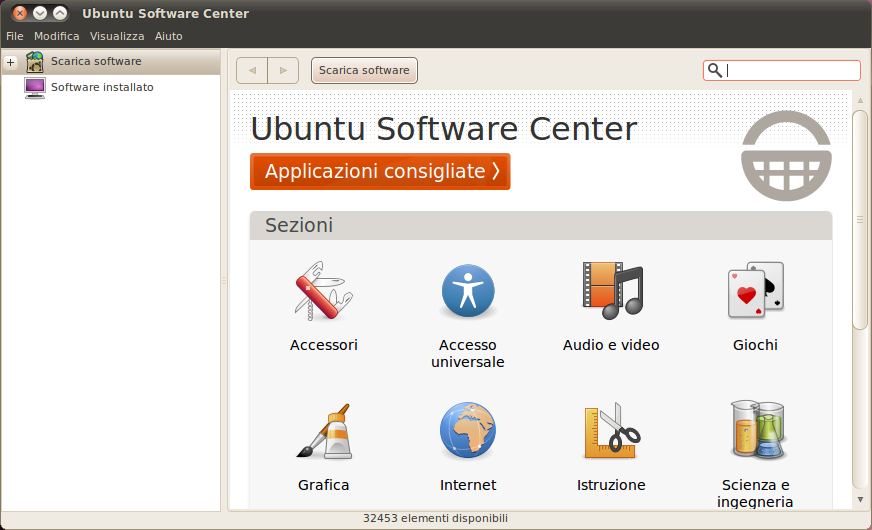Open the Audio e video category icon
The width and height of the screenshot is (872, 530).
(x=612, y=291)
